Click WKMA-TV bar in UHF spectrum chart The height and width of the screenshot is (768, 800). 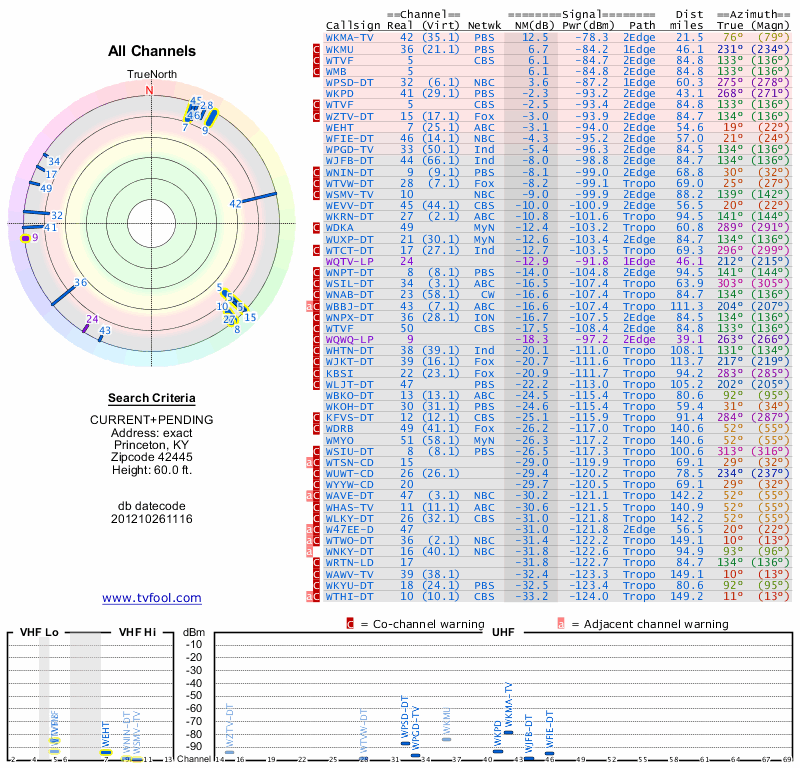coord(509,732)
